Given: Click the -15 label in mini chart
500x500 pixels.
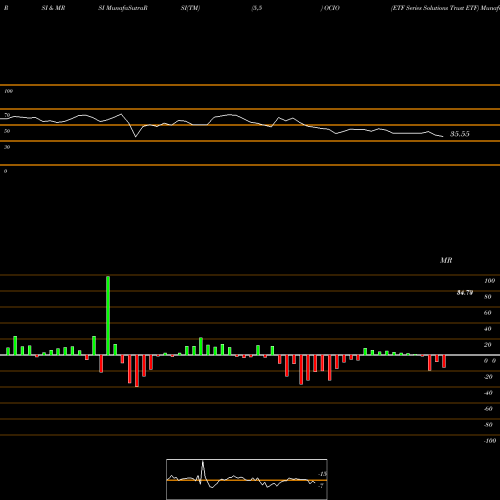Looking at the screenshot, I should pyautogui.click(x=322, y=474).
